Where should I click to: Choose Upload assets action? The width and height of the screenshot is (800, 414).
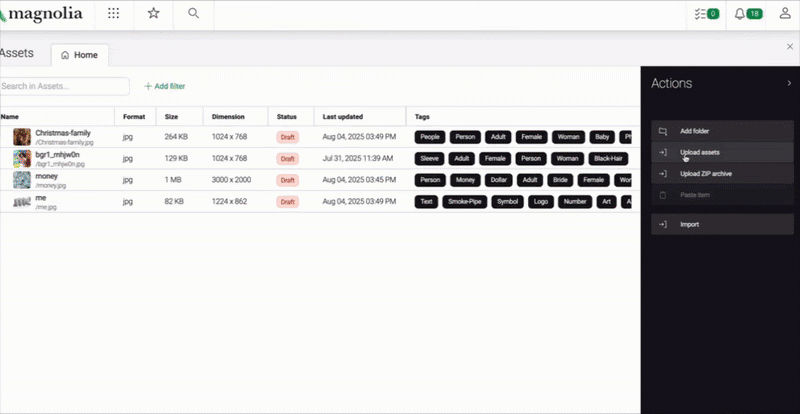[699, 152]
